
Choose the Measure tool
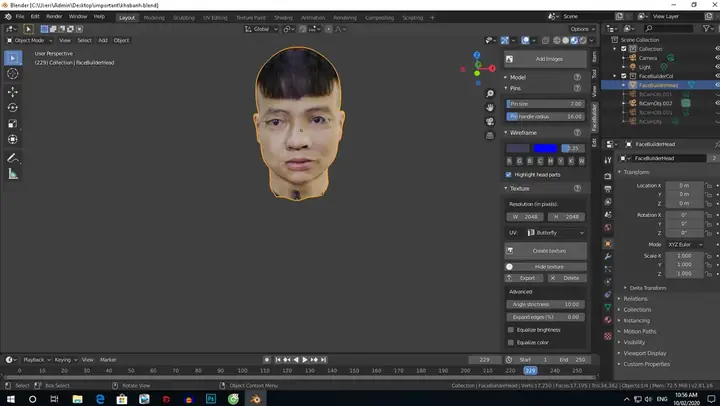[13, 174]
